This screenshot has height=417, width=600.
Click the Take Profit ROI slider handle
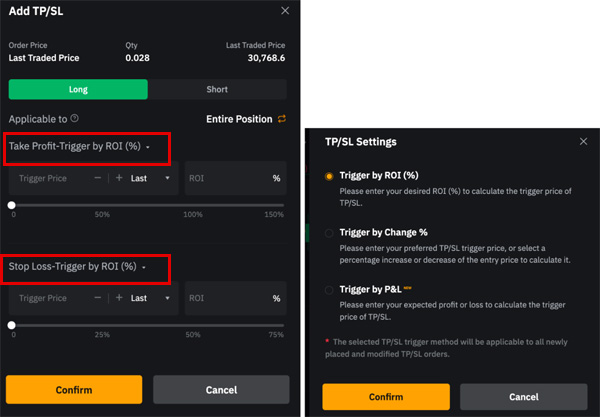11,205
